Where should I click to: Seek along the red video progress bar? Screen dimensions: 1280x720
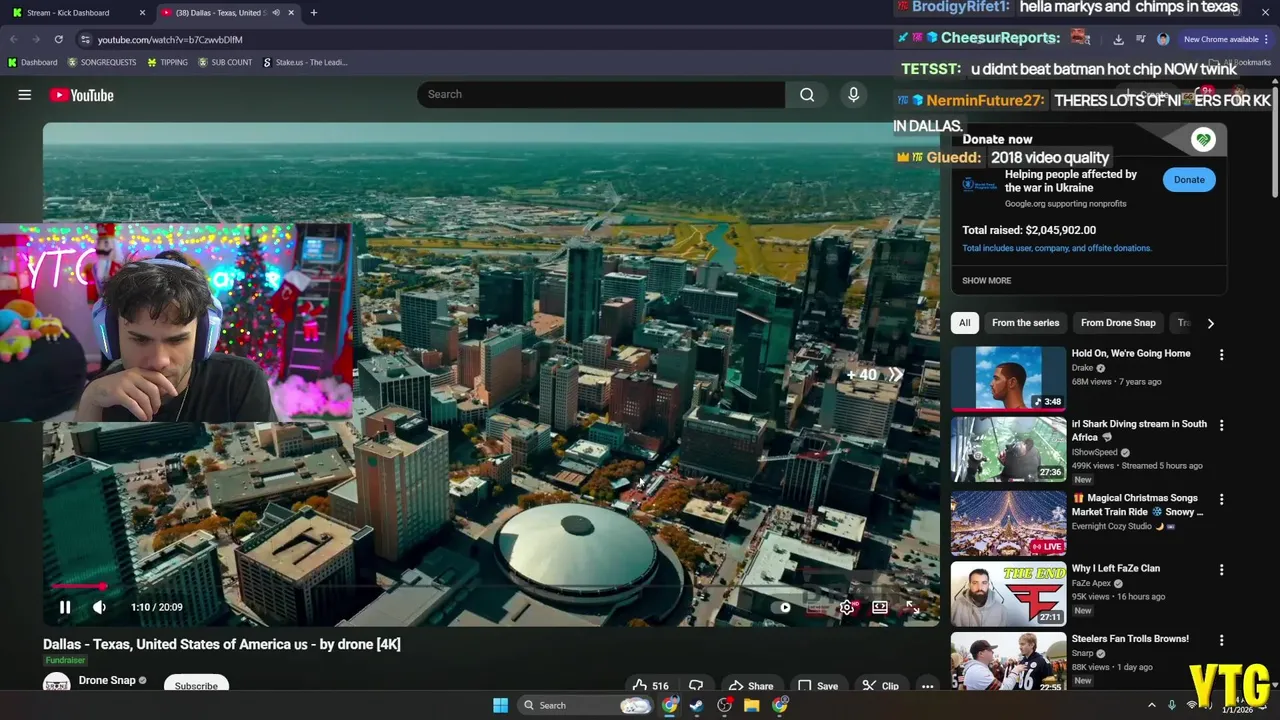coord(78,586)
